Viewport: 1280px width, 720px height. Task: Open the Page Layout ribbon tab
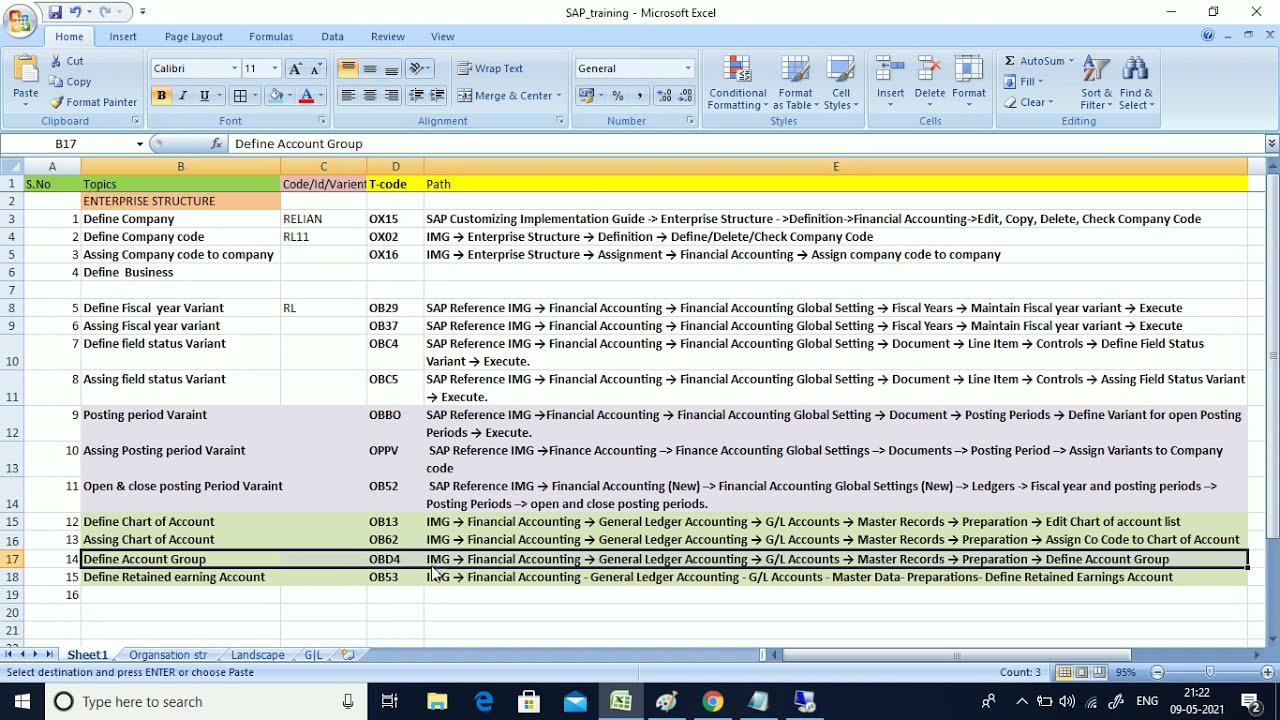pyautogui.click(x=194, y=36)
